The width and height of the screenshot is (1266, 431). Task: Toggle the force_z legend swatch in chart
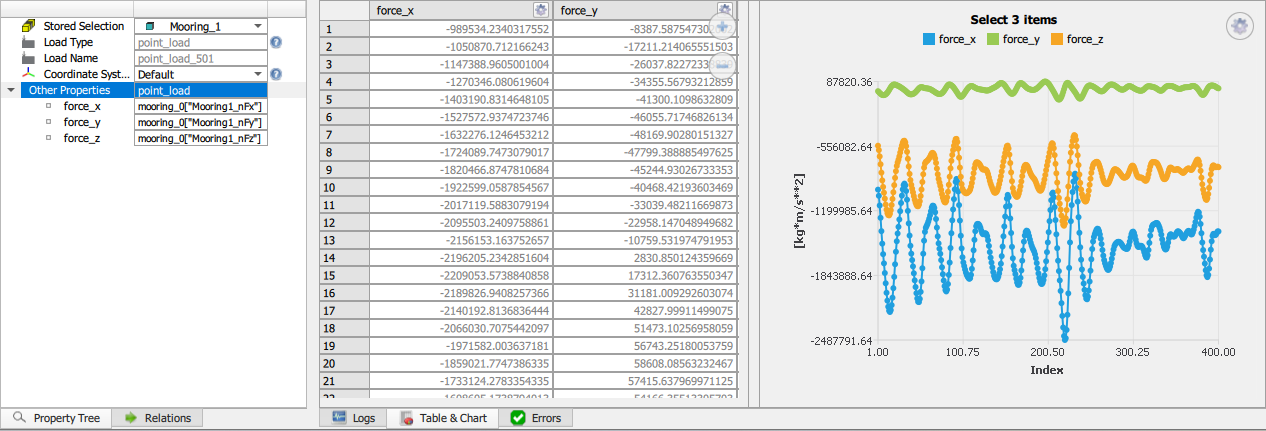(1057, 39)
